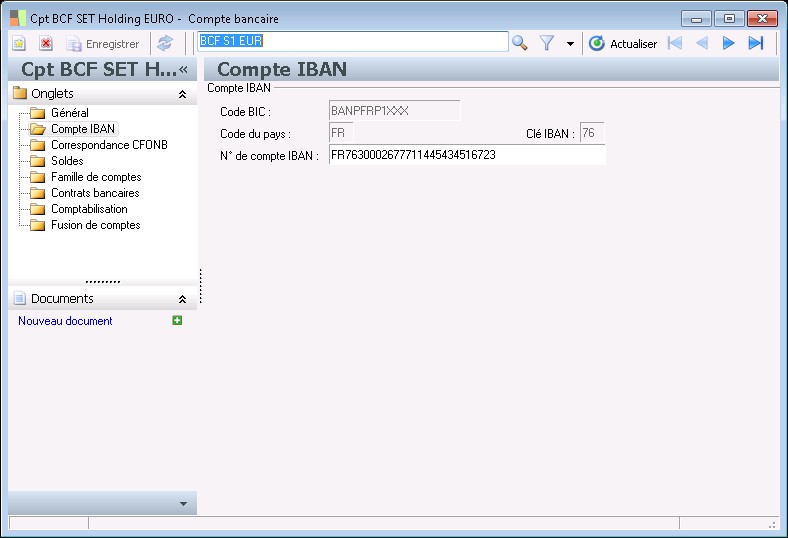Collapse the left sidebar with double chevron
The height and width of the screenshot is (538, 788).
coord(183,69)
